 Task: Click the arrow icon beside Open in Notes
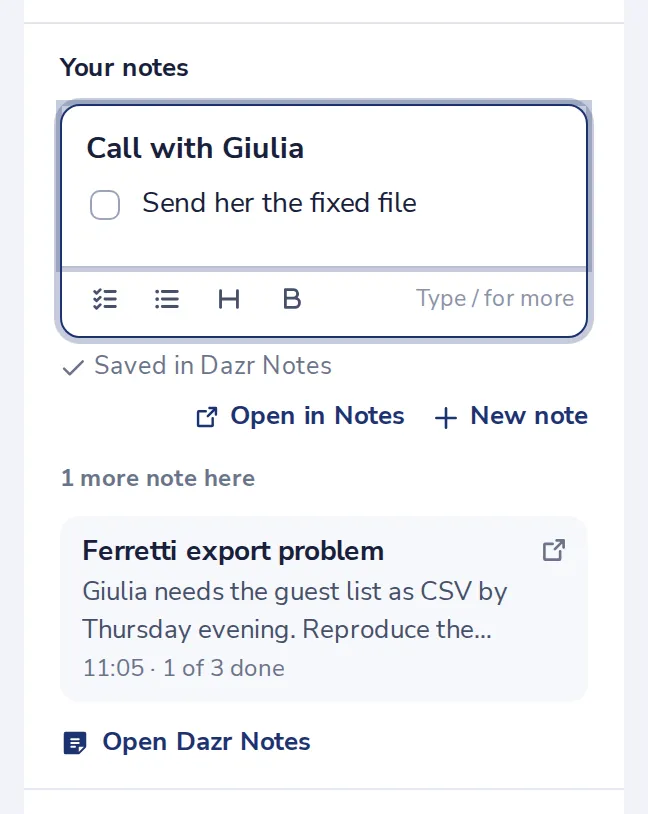(x=207, y=417)
